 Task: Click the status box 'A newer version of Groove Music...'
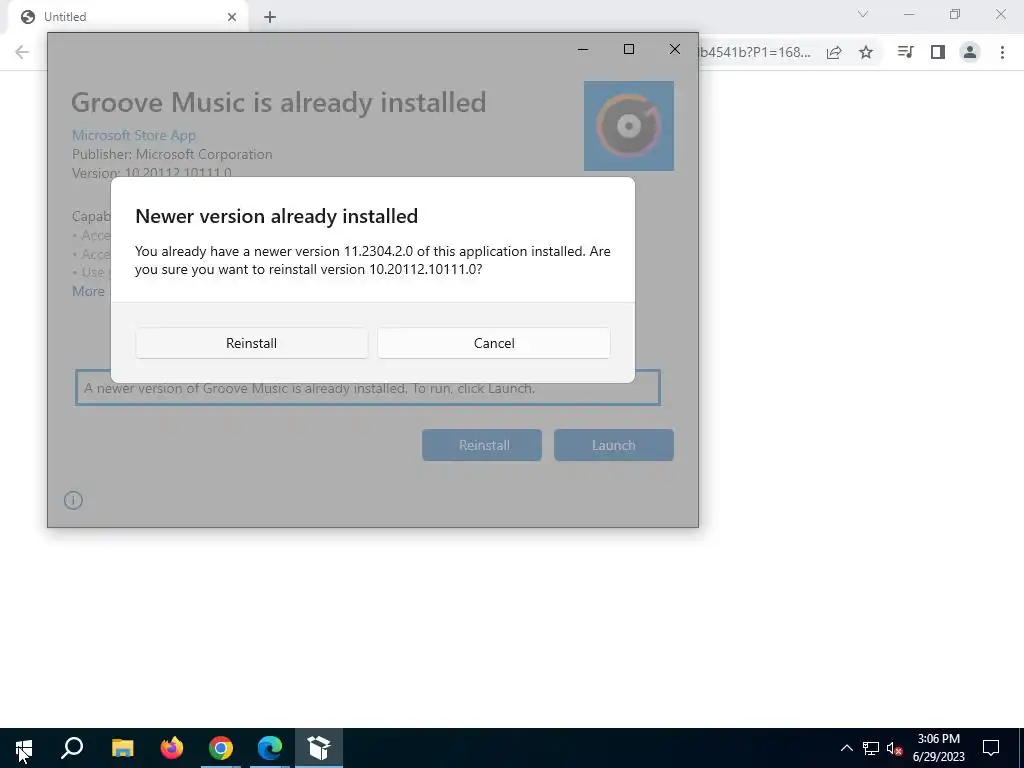pos(368,388)
